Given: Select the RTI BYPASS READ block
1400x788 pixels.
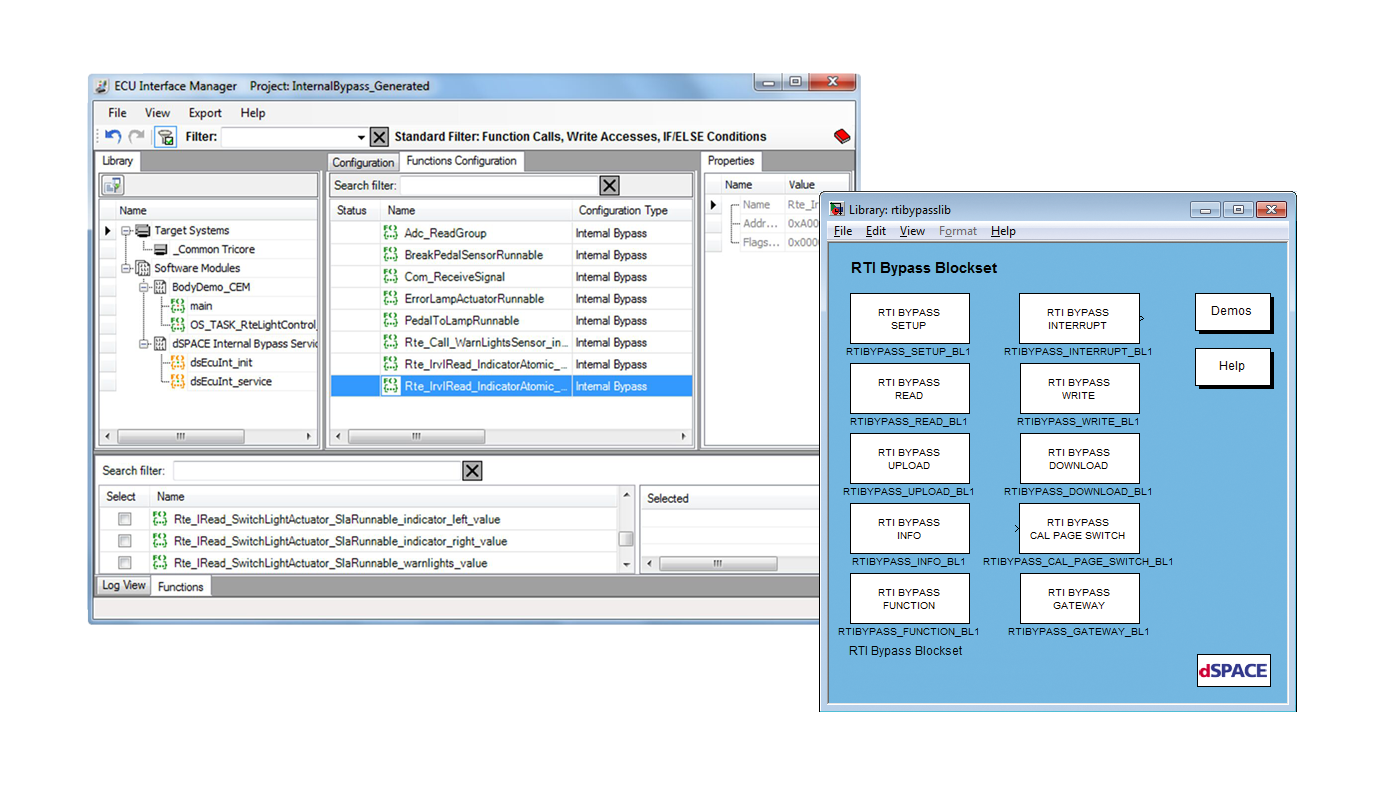Looking at the screenshot, I should pos(909,389).
